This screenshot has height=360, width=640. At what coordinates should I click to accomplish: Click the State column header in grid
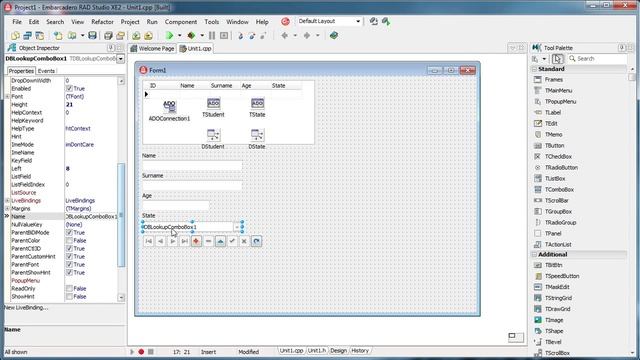point(278,86)
